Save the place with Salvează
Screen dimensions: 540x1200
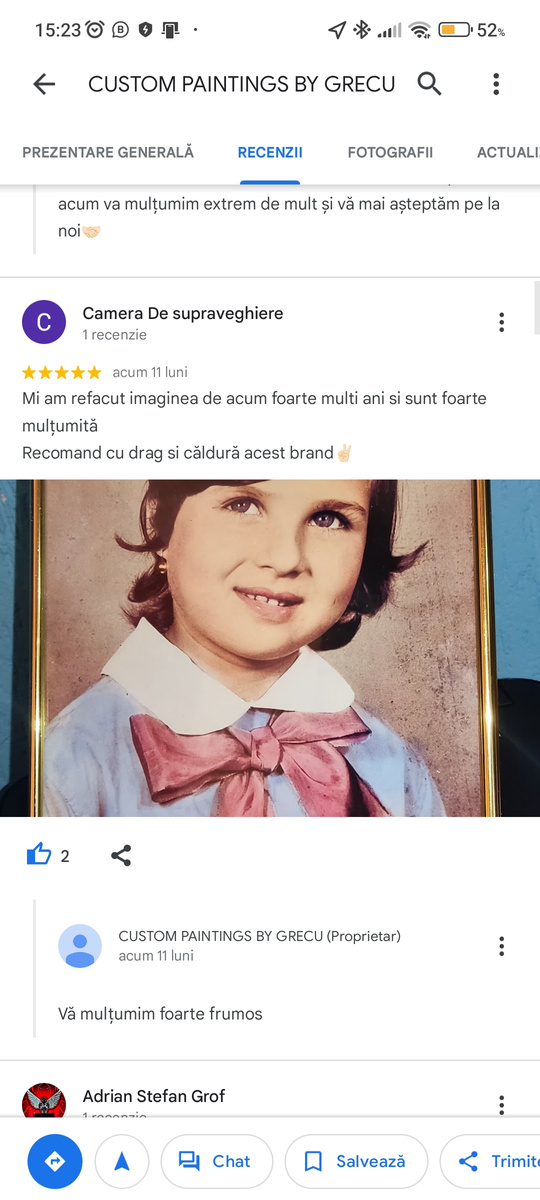356,1161
